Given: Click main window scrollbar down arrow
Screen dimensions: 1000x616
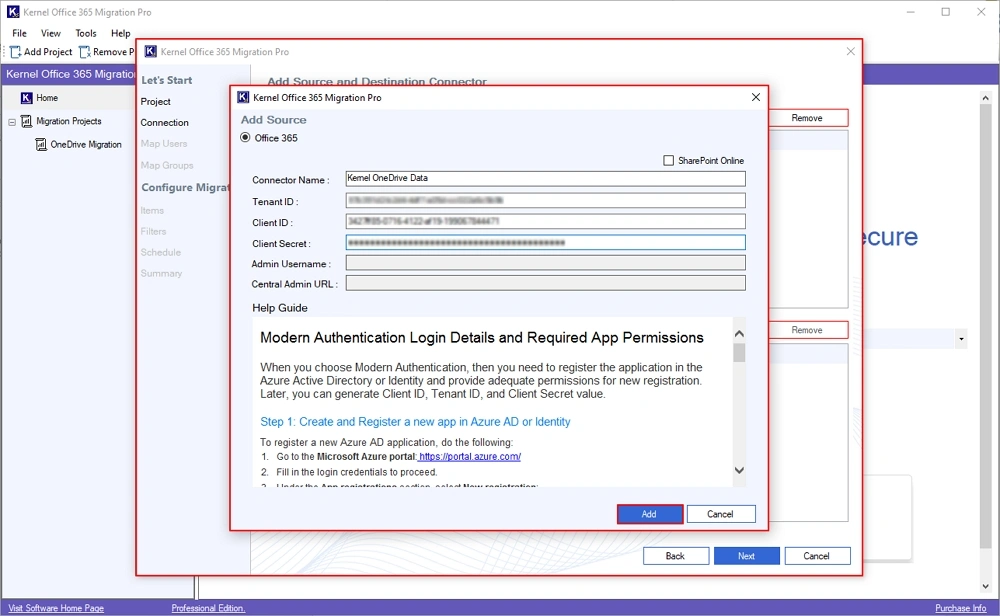Looking at the screenshot, I should pyautogui.click(x=986, y=587).
